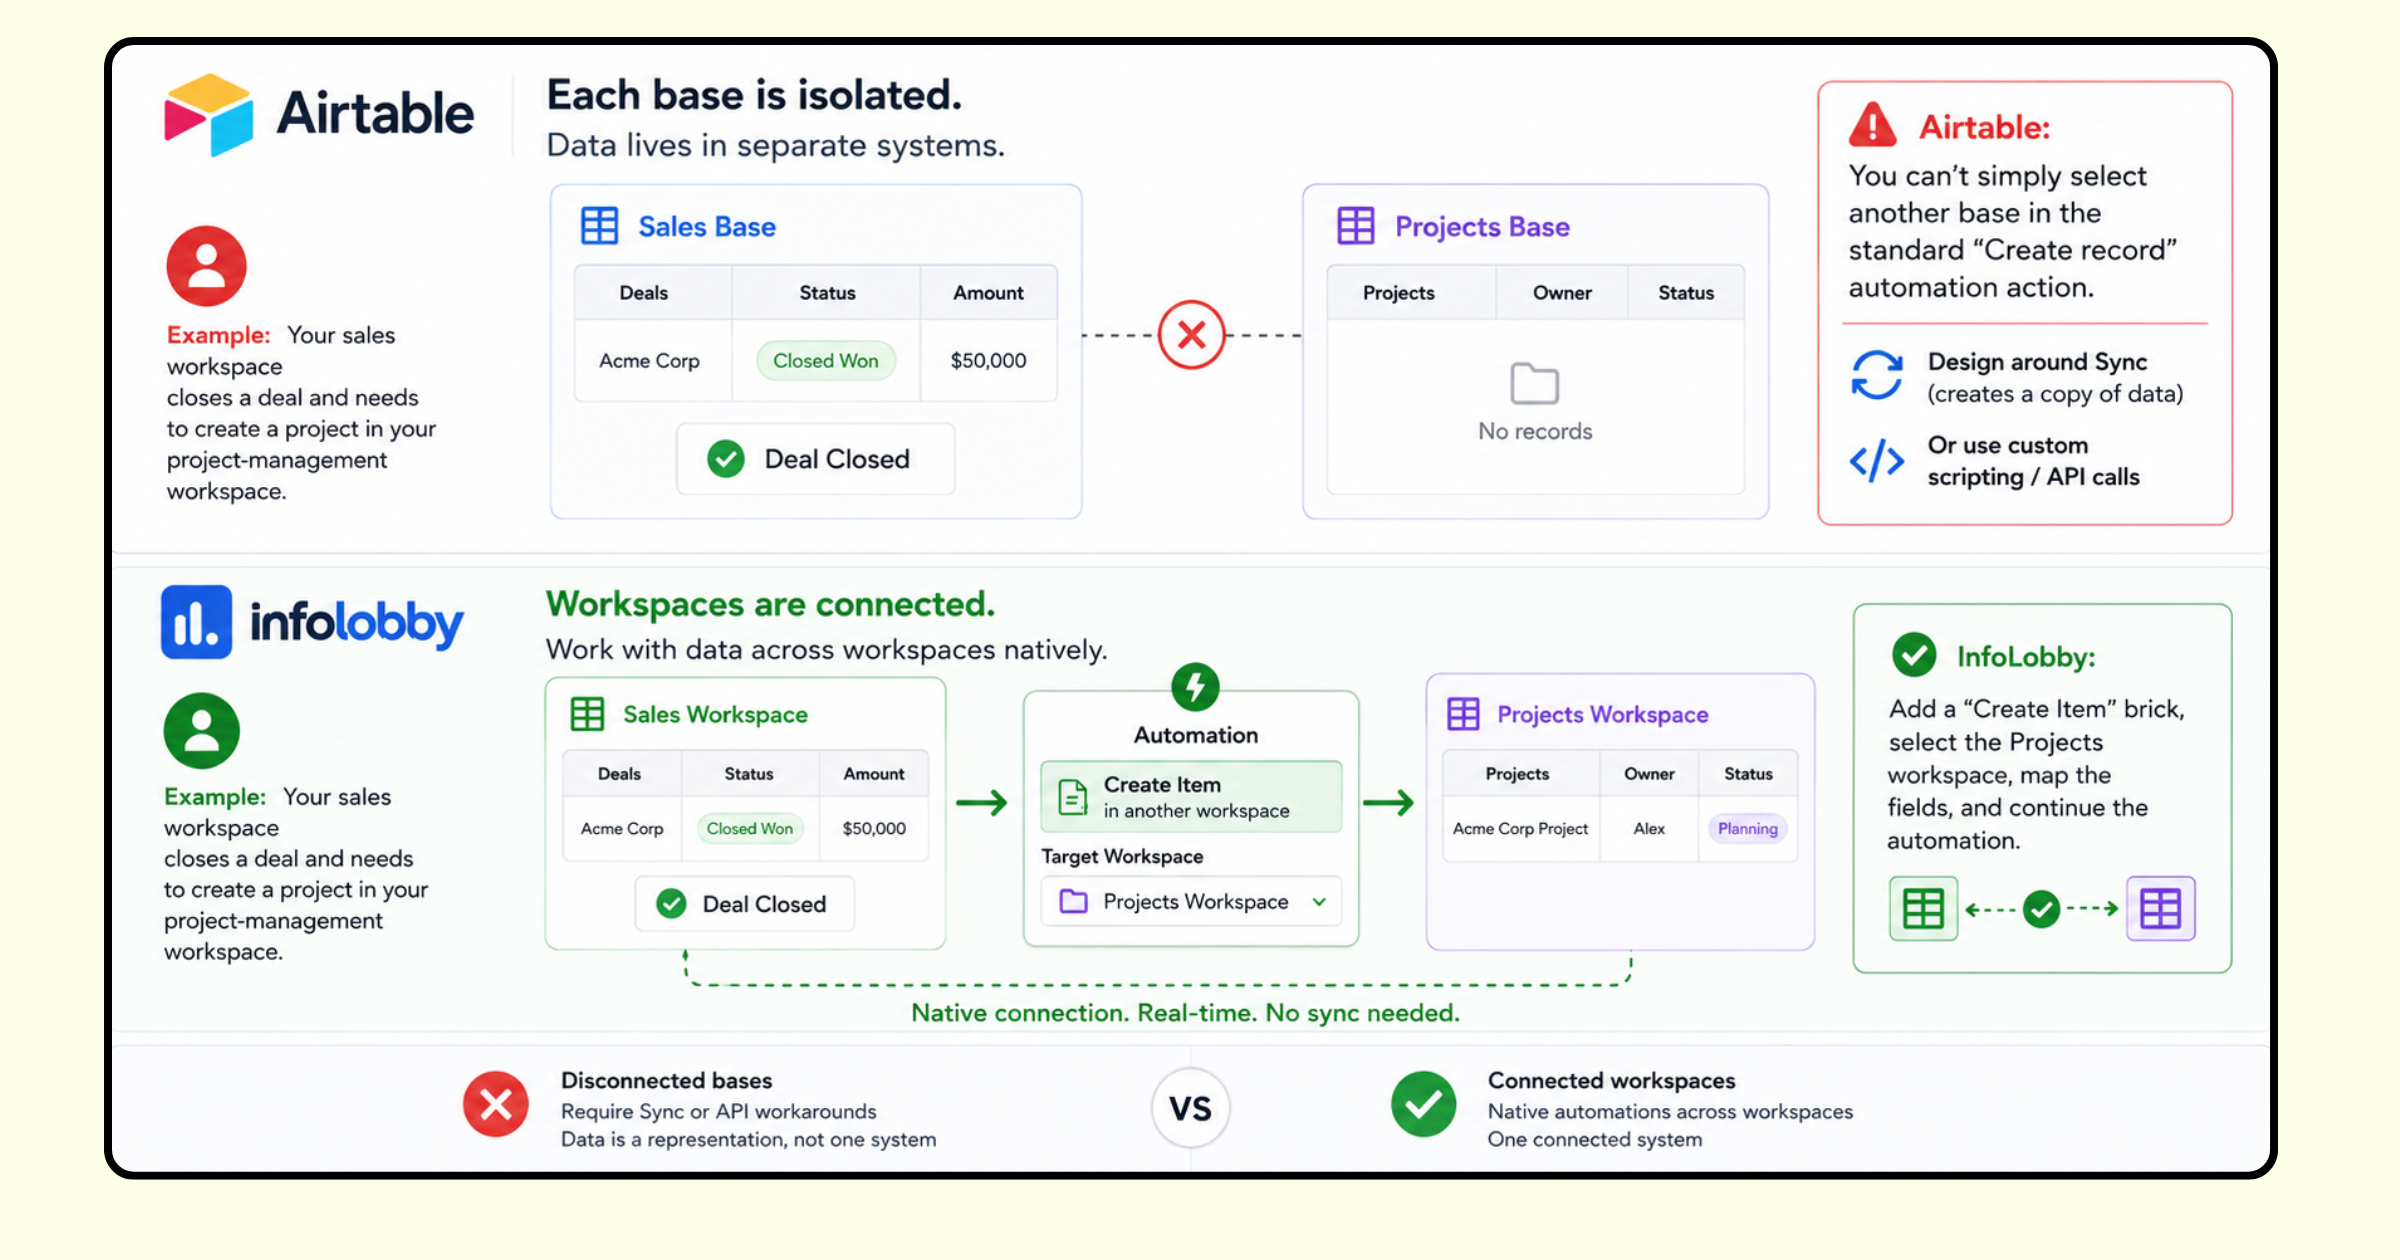Click the Automation lightning bolt icon
Viewport: 2400px width, 1260px height.
coord(1195,687)
